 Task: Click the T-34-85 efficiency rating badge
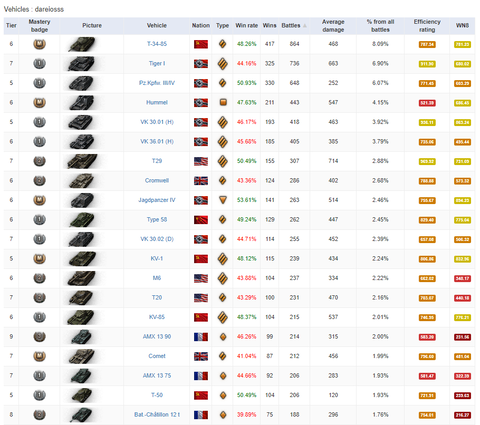(x=427, y=44)
